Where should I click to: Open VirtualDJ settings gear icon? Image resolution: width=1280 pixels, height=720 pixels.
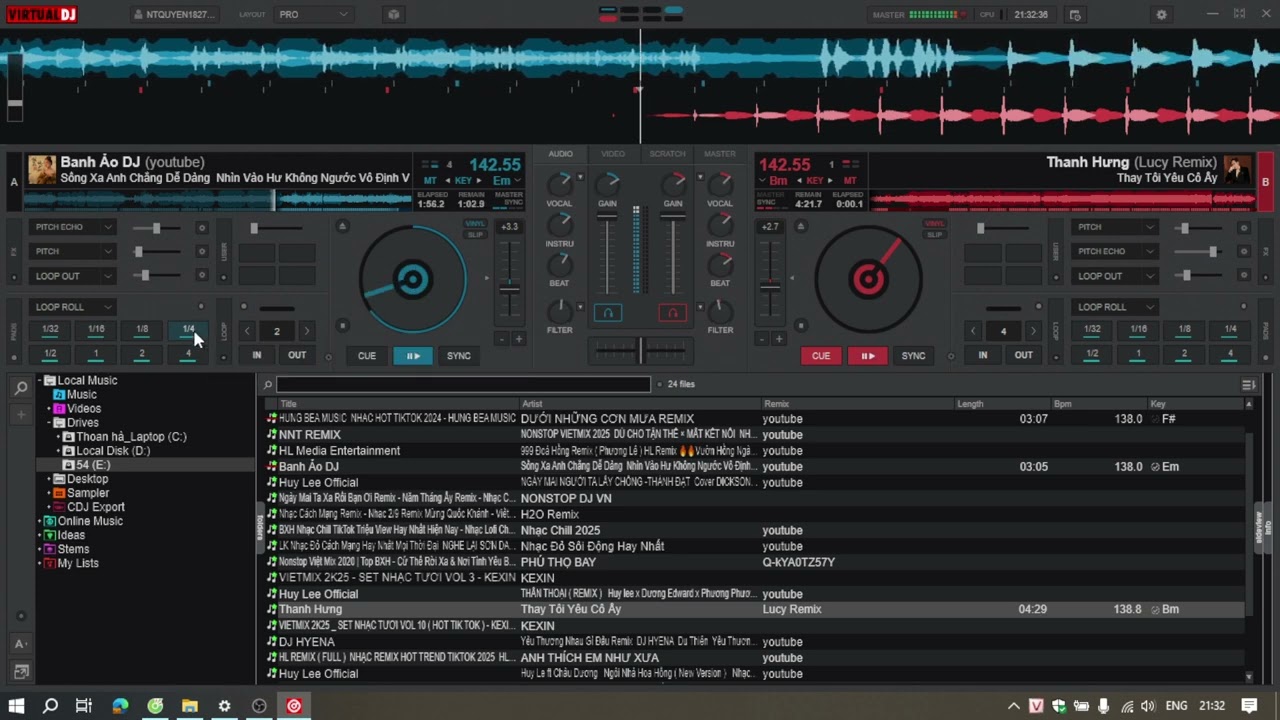pyautogui.click(x=1161, y=15)
